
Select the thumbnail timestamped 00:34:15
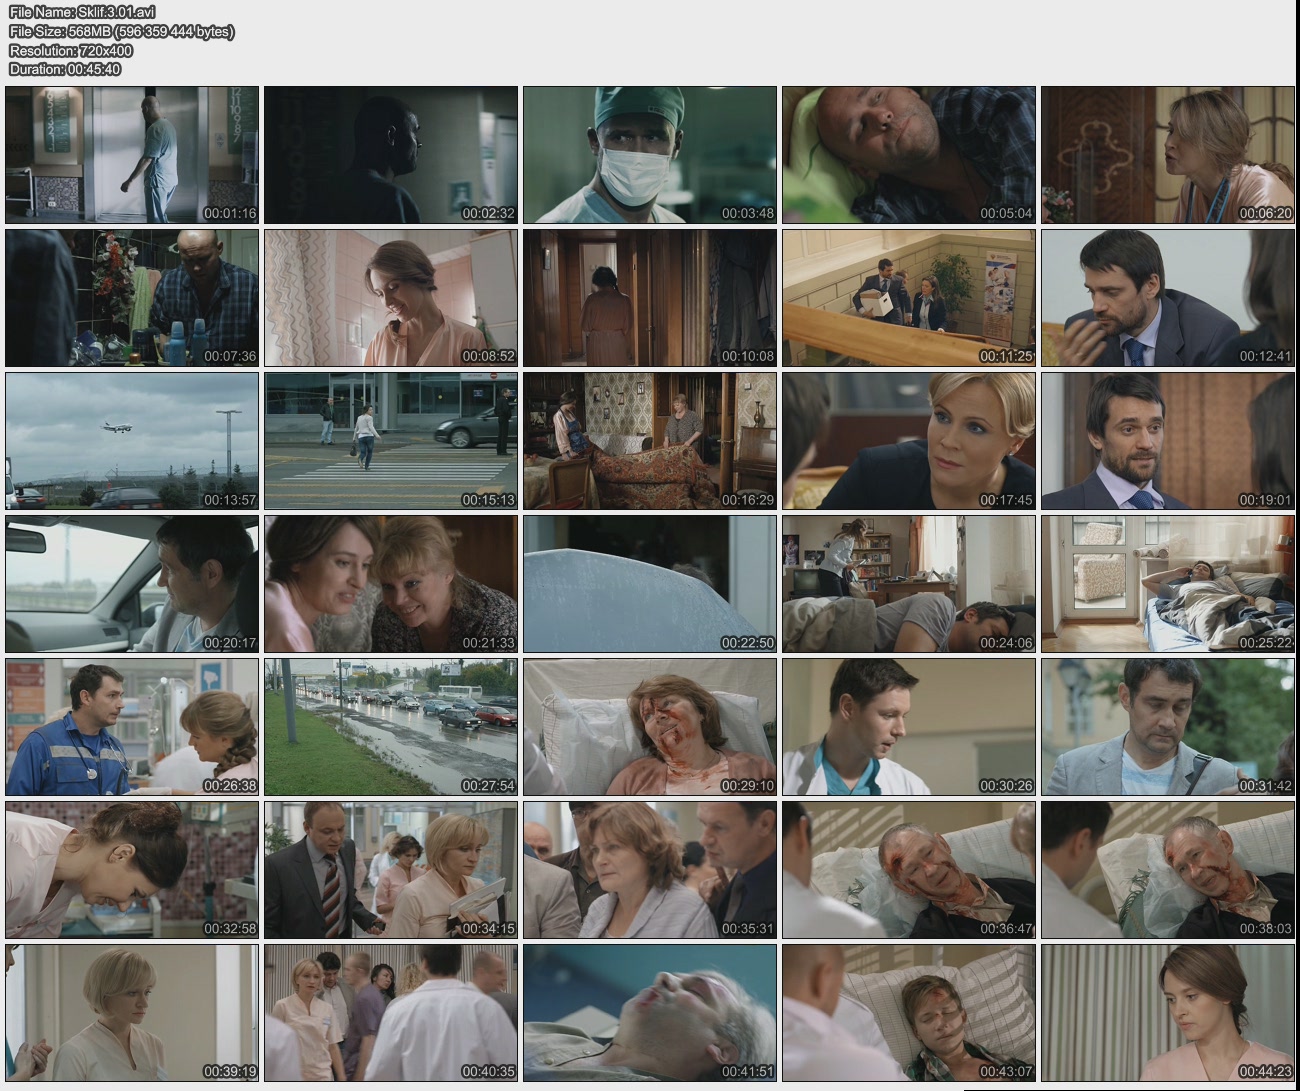(391, 870)
